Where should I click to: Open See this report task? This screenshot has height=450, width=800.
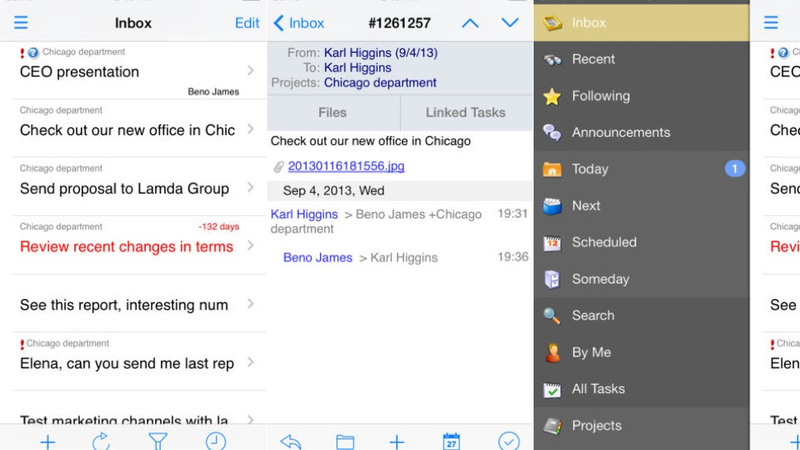click(124, 305)
